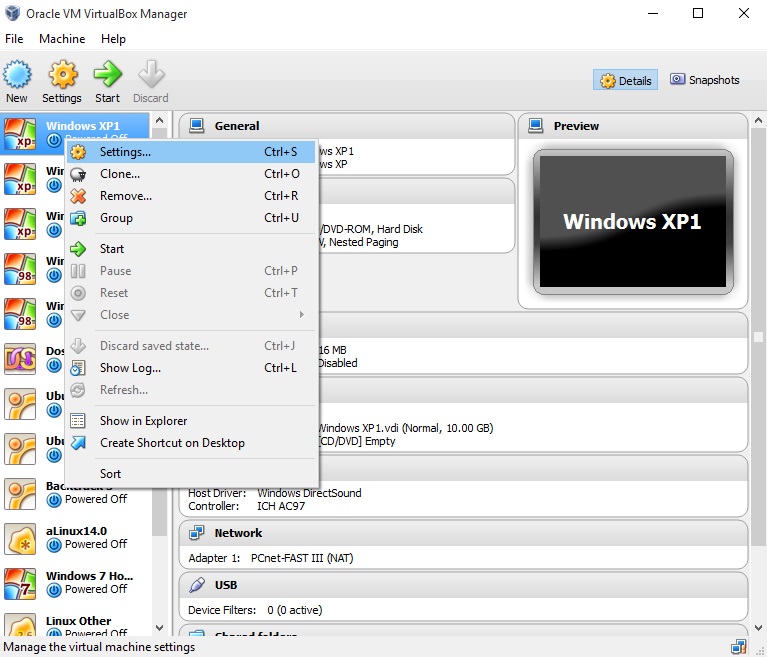Click the Network section header
The height and width of the screenshot is (657, 767).
click(x=463, y=533)
